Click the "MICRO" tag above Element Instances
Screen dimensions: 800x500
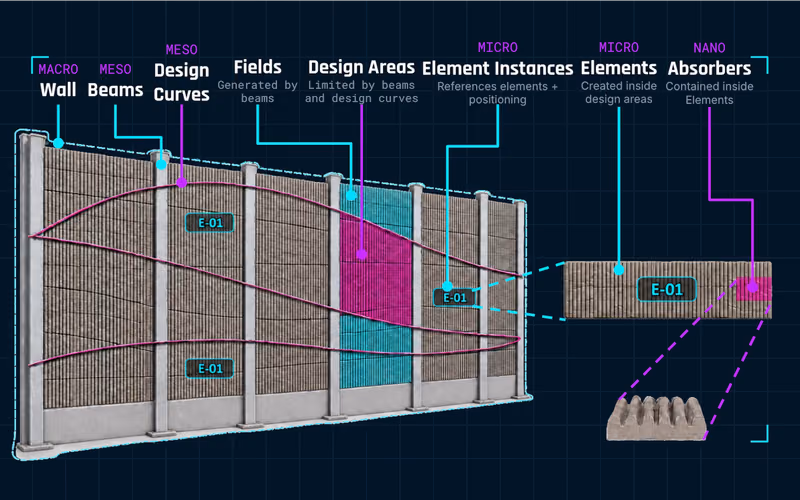click(497, 47)
